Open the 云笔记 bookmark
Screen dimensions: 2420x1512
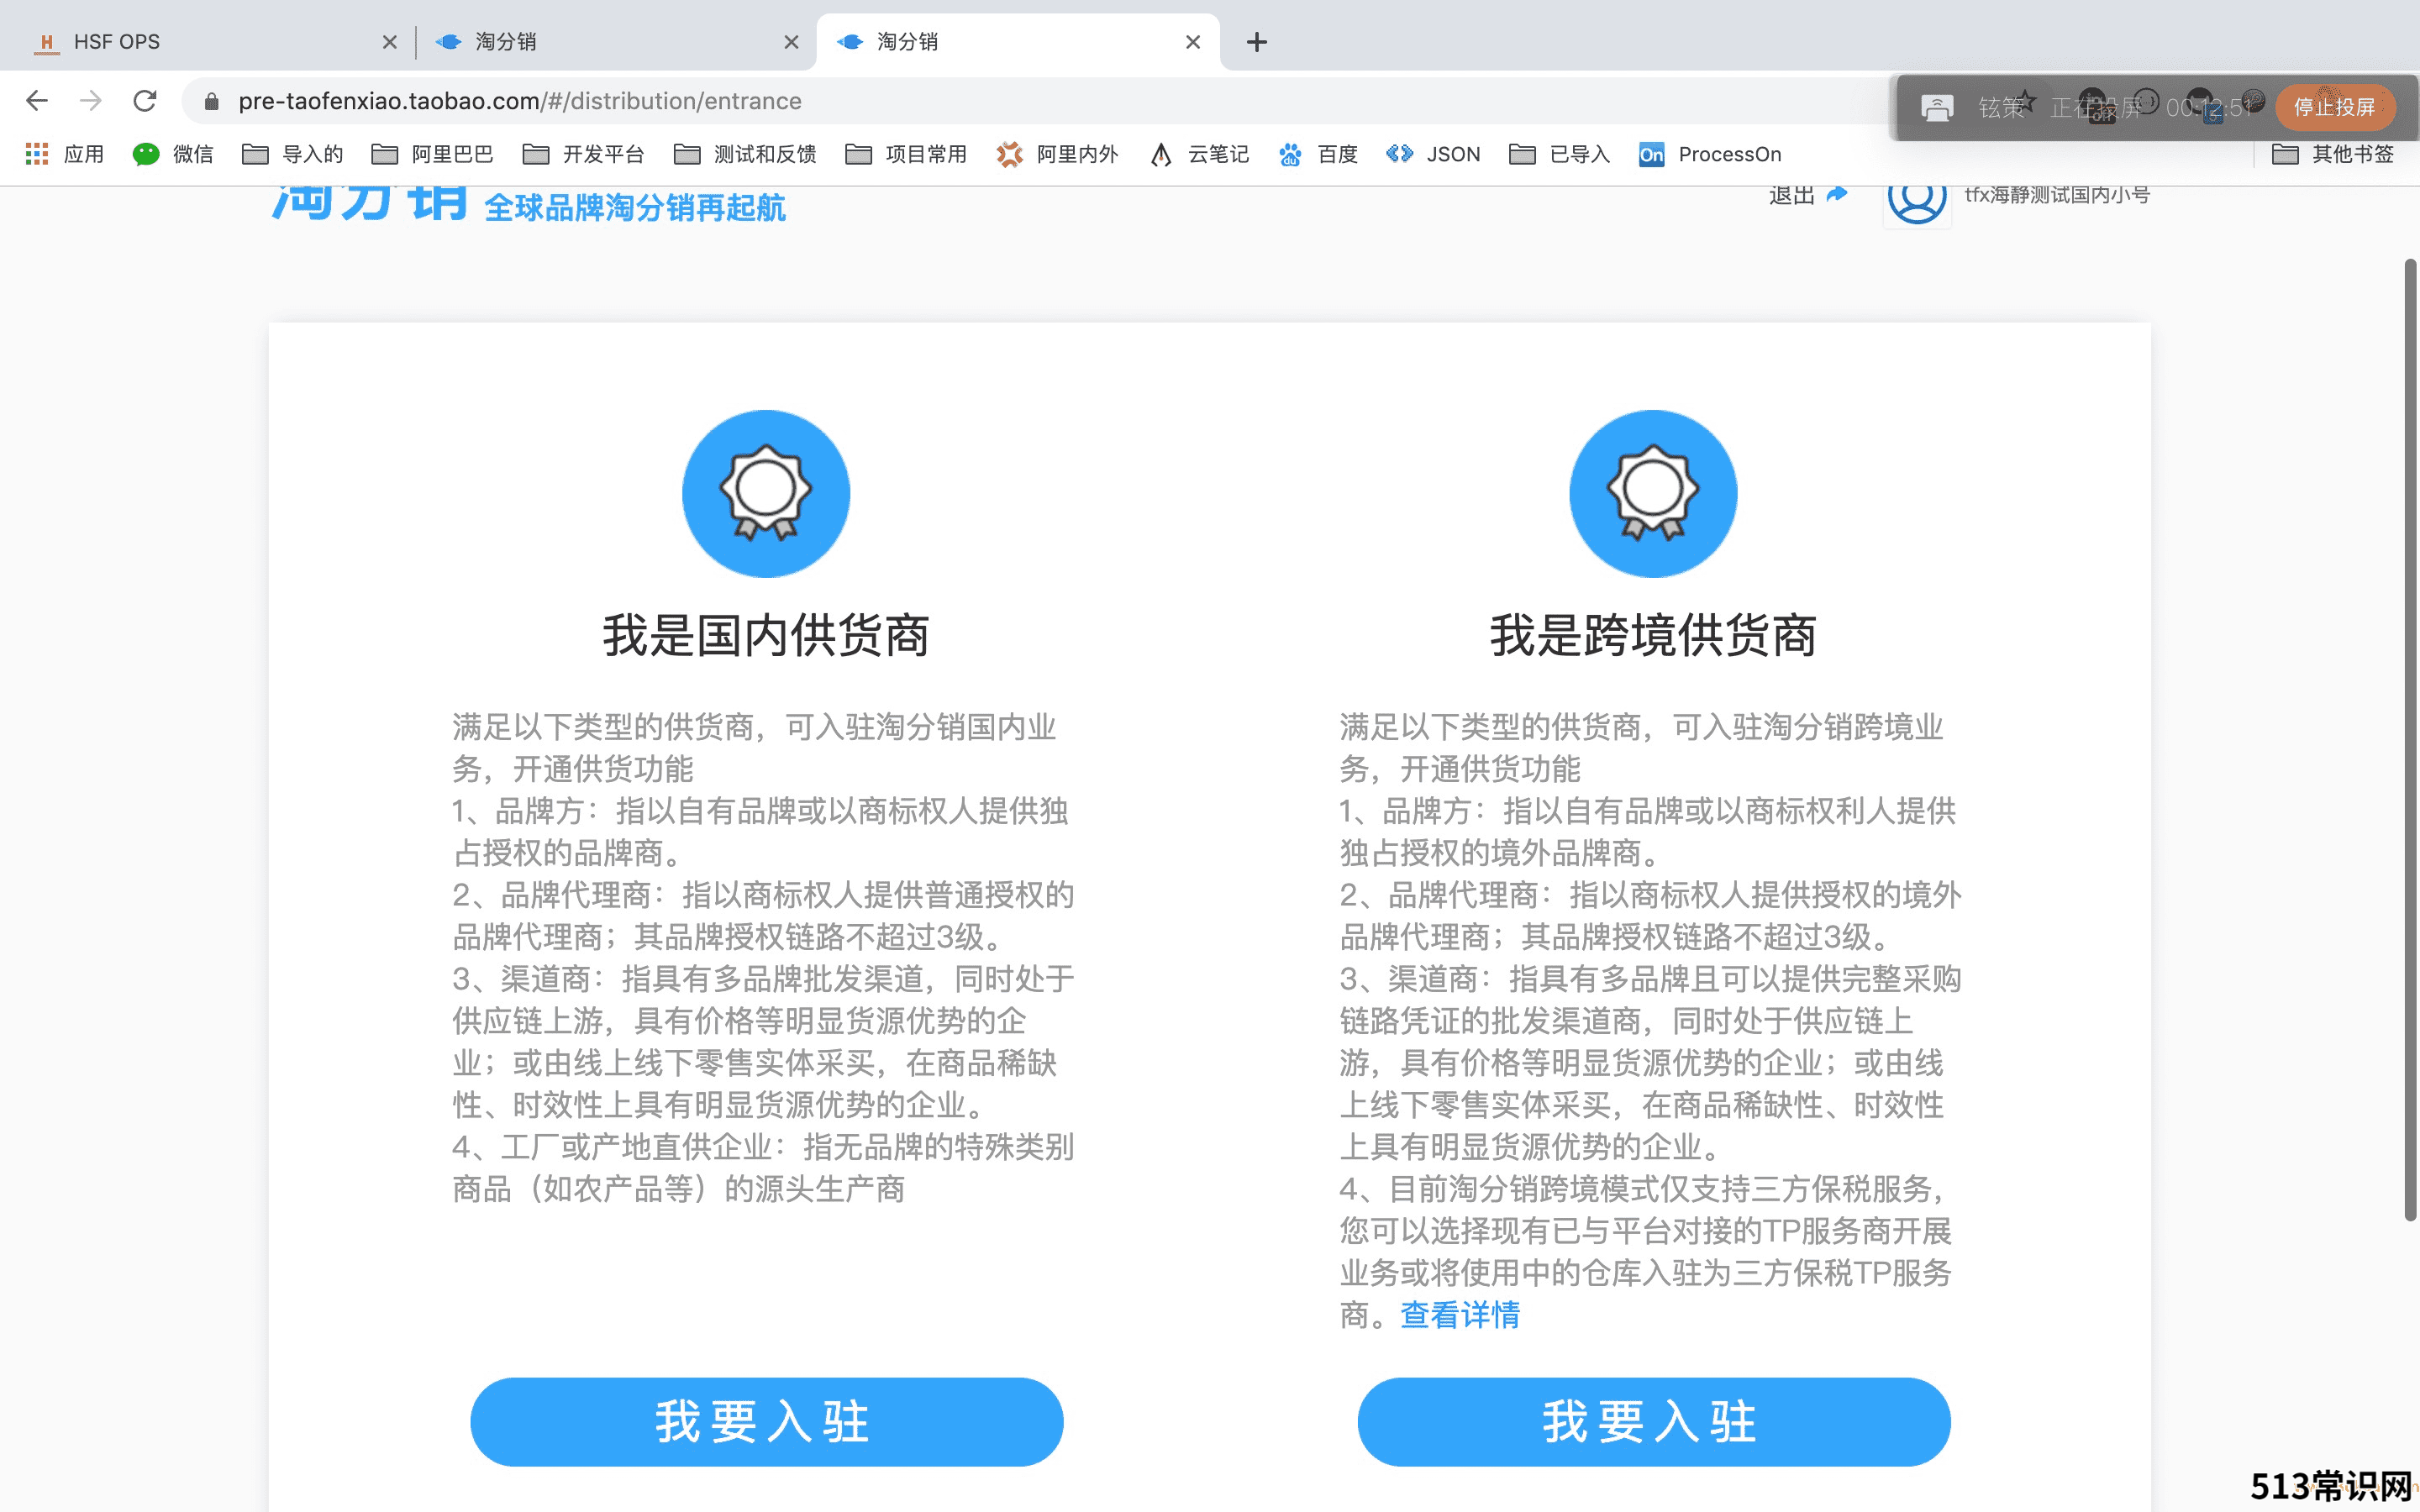pyautogui.click(x=1199, y=154)
